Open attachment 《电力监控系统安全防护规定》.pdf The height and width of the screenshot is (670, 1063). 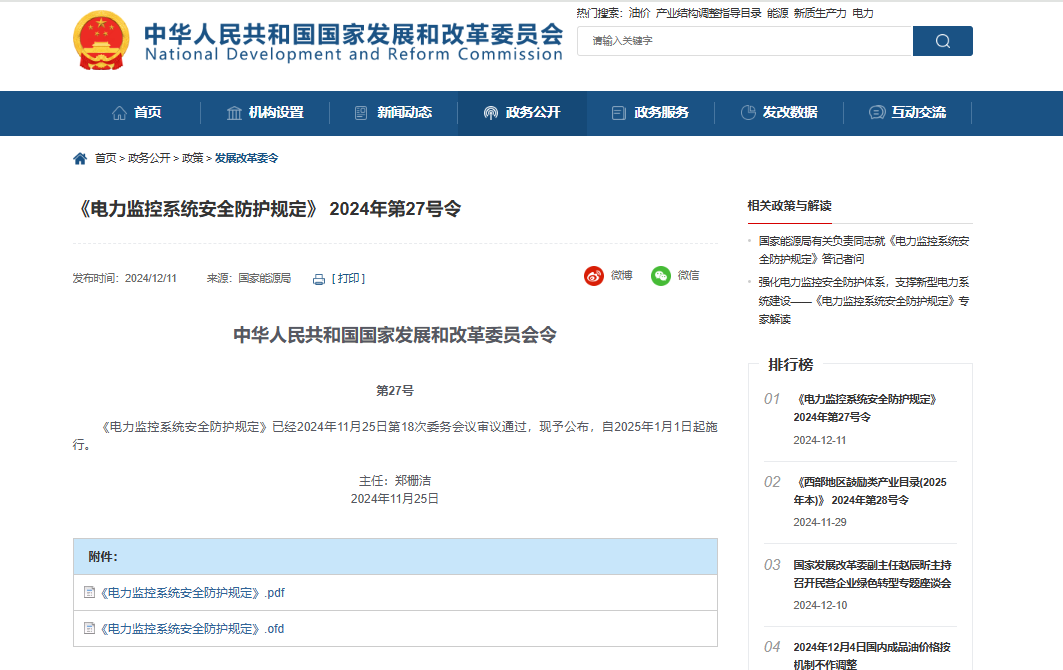pos(193,593)
